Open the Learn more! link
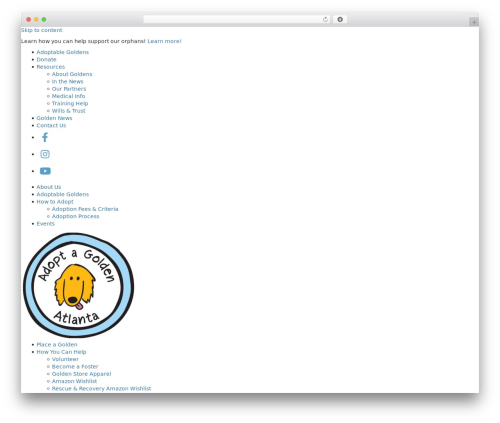This screenshot has width=500, height=423. pyautogui.click(x=164, y=41)
